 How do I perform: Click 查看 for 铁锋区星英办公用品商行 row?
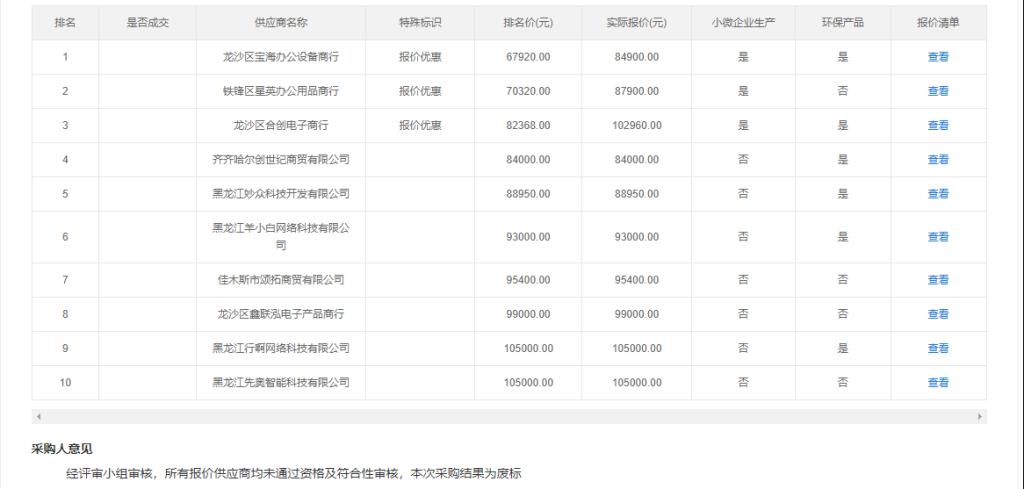pyautogui.click(x=938, y=91)
